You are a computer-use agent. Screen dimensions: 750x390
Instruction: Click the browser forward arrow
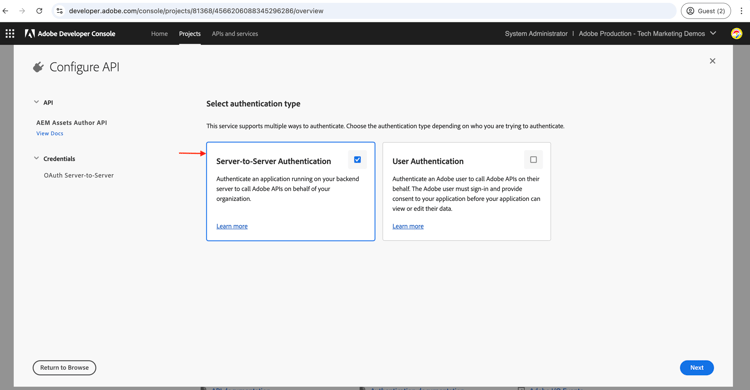point(22,11)
